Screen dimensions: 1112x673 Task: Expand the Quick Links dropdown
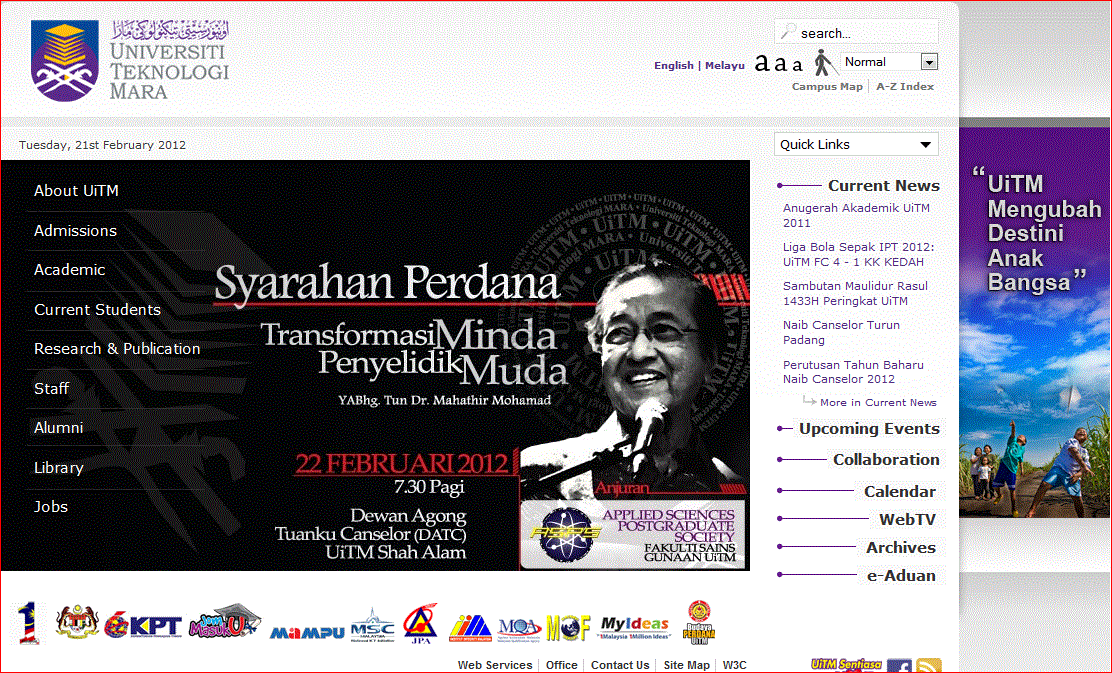pos(856,144)
